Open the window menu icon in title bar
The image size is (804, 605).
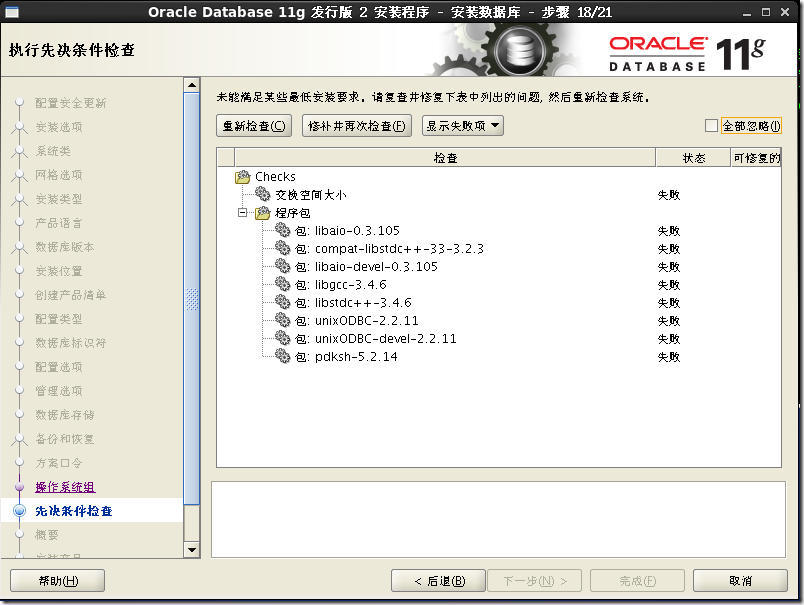pos(11,12)
